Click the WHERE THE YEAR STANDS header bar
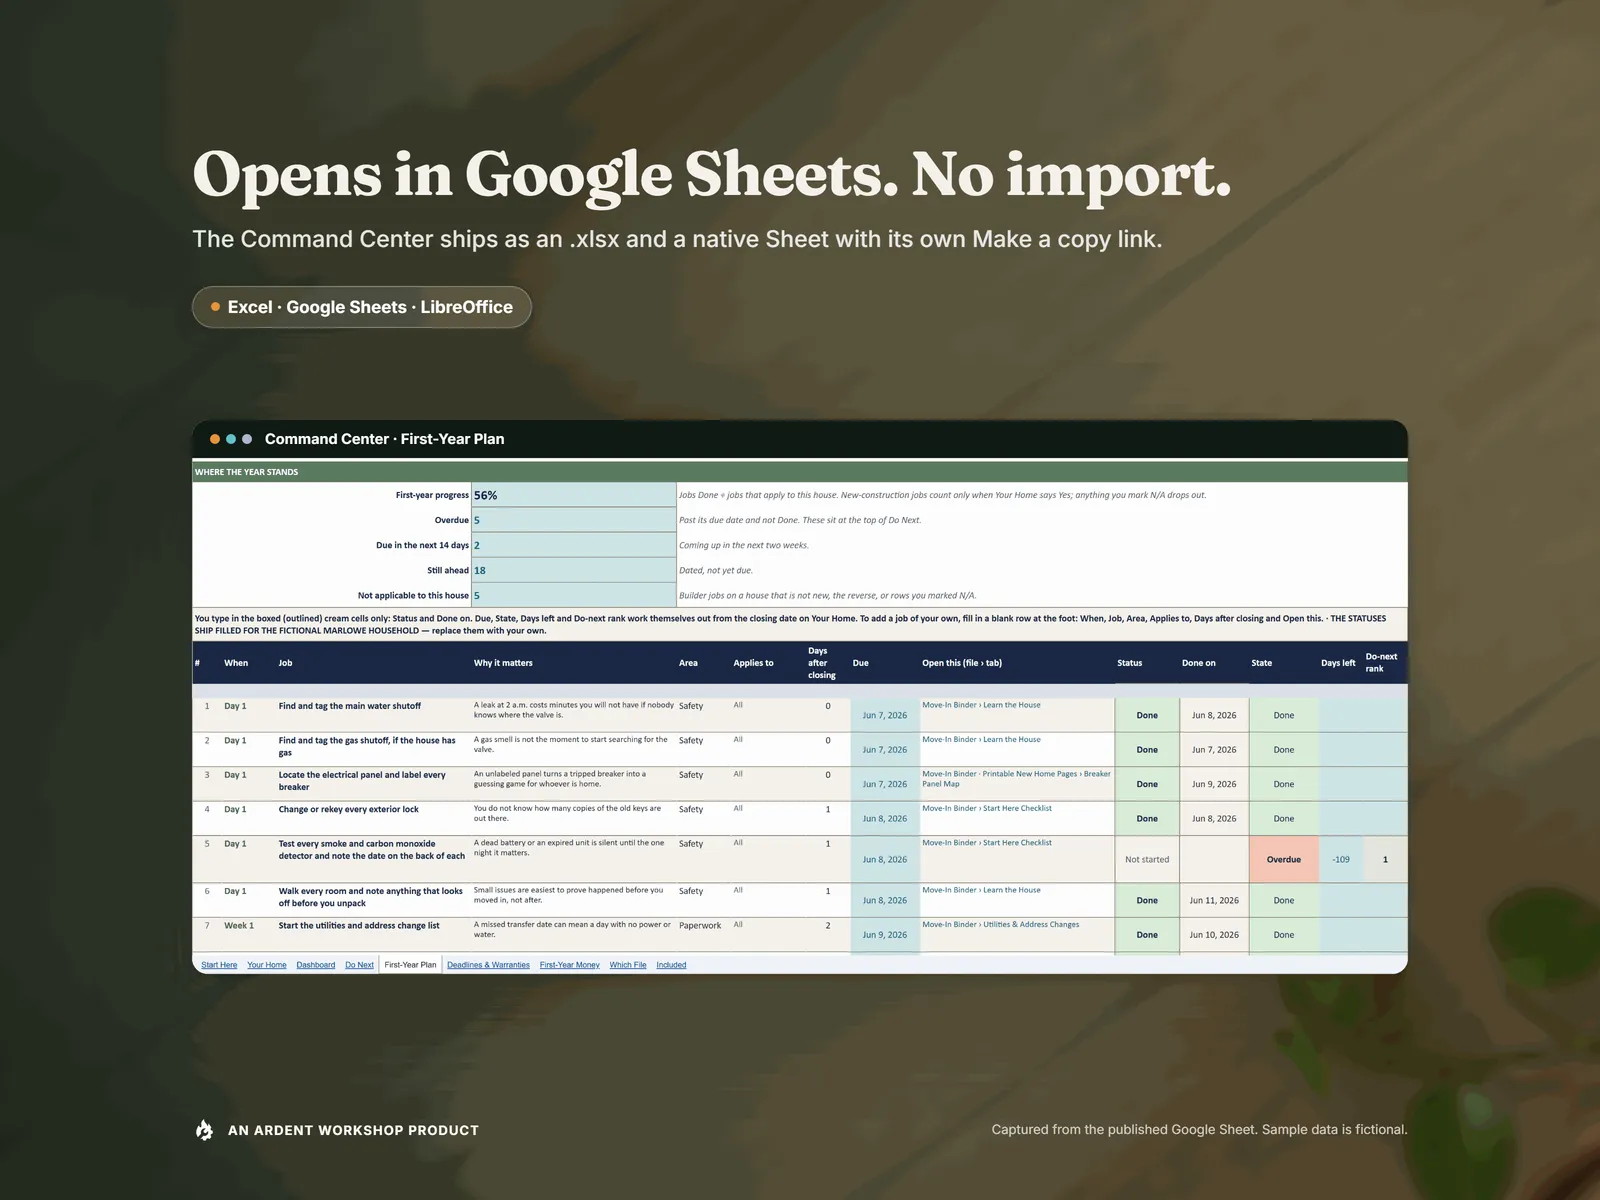Image resolution: width=1600 pixels, height=1200 pixels. point(800,472)
